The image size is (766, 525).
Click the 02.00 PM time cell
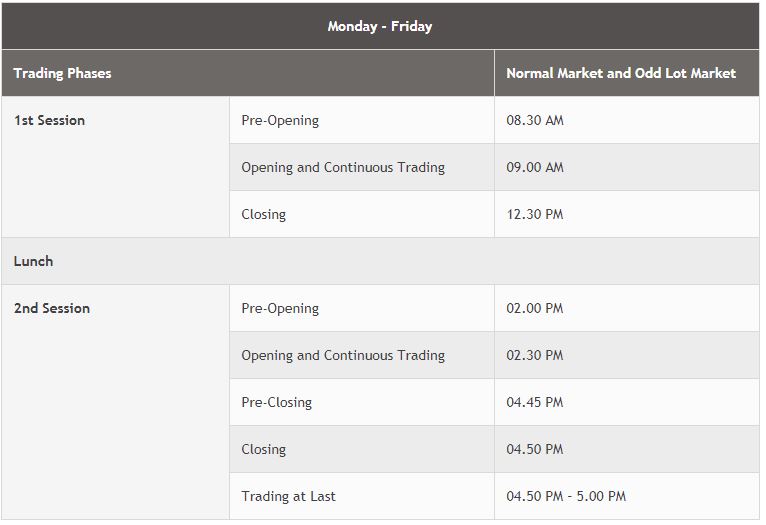[x=535, y=308]
